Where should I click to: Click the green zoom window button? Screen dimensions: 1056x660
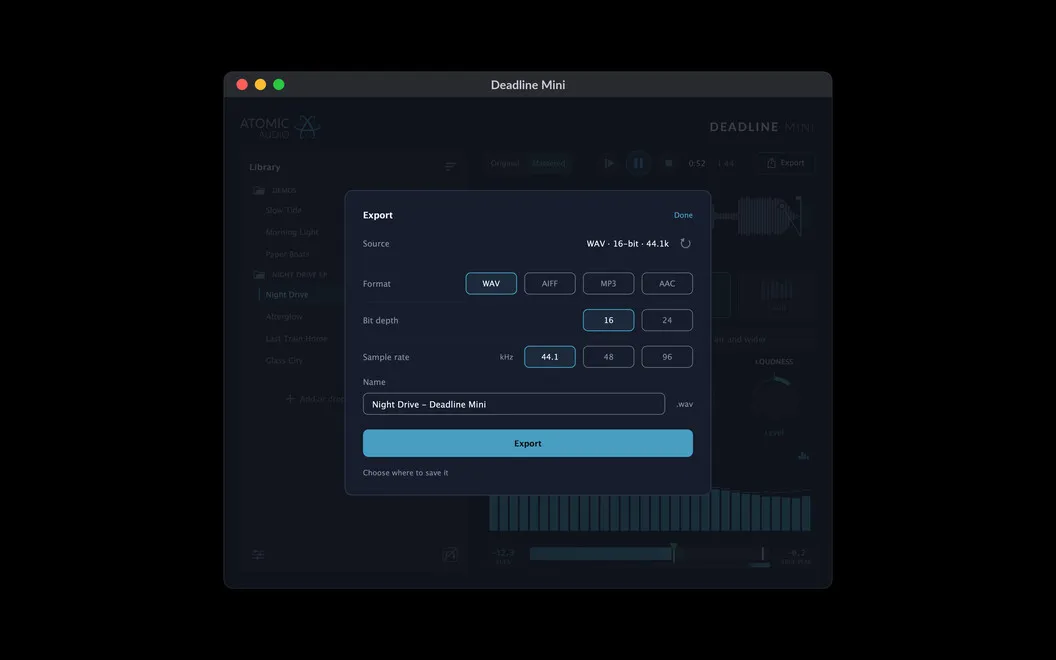point(279,84)
